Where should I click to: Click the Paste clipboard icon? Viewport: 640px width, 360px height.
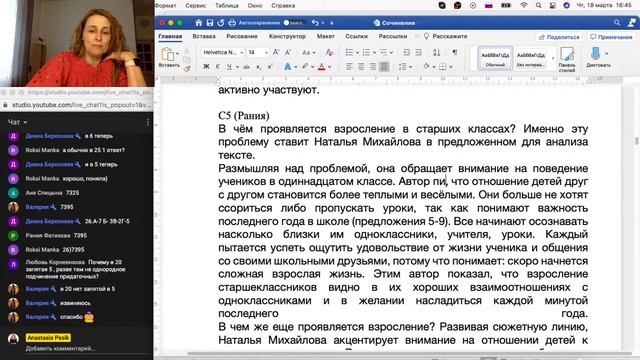click(168, 54)
